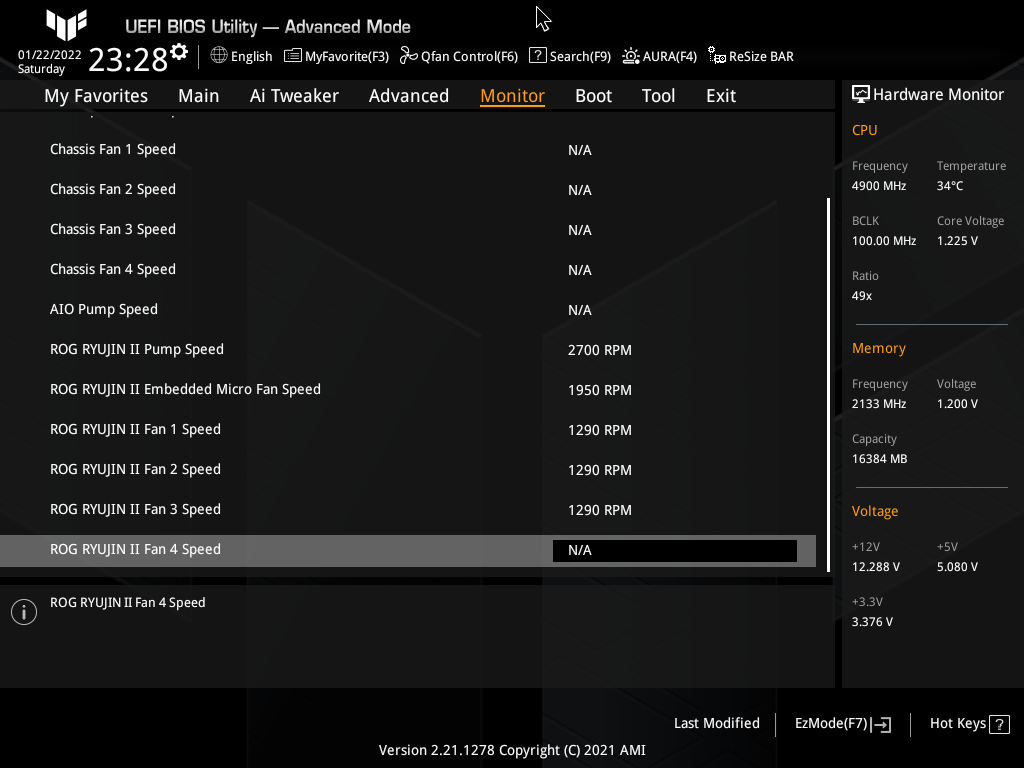Select ROG RYUJIN II Pump Speed row
Screen dimensions: 1024x768
(408, 349)
